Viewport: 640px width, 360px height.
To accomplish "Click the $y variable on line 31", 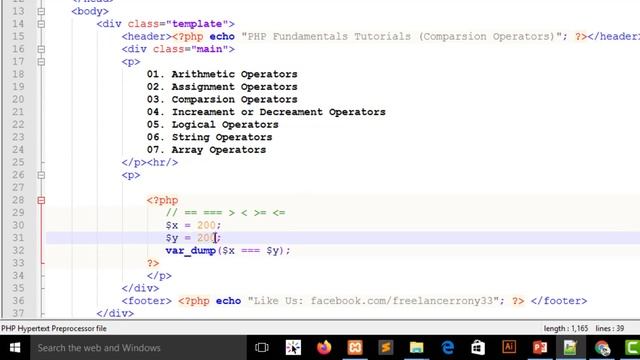I will click(x=172, y=238).
